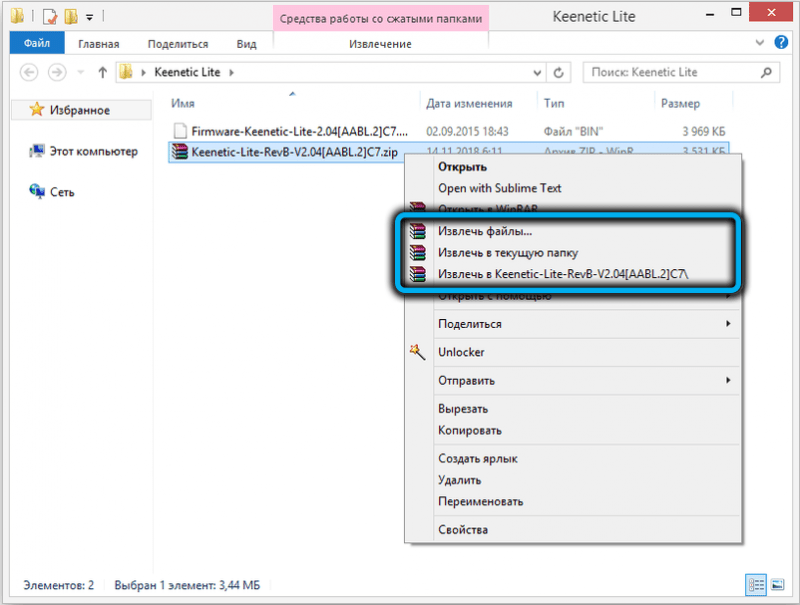This screenshot has height=605, width=800.
Task: Choose Поделиться in the context menu
Action: point(572,323)
